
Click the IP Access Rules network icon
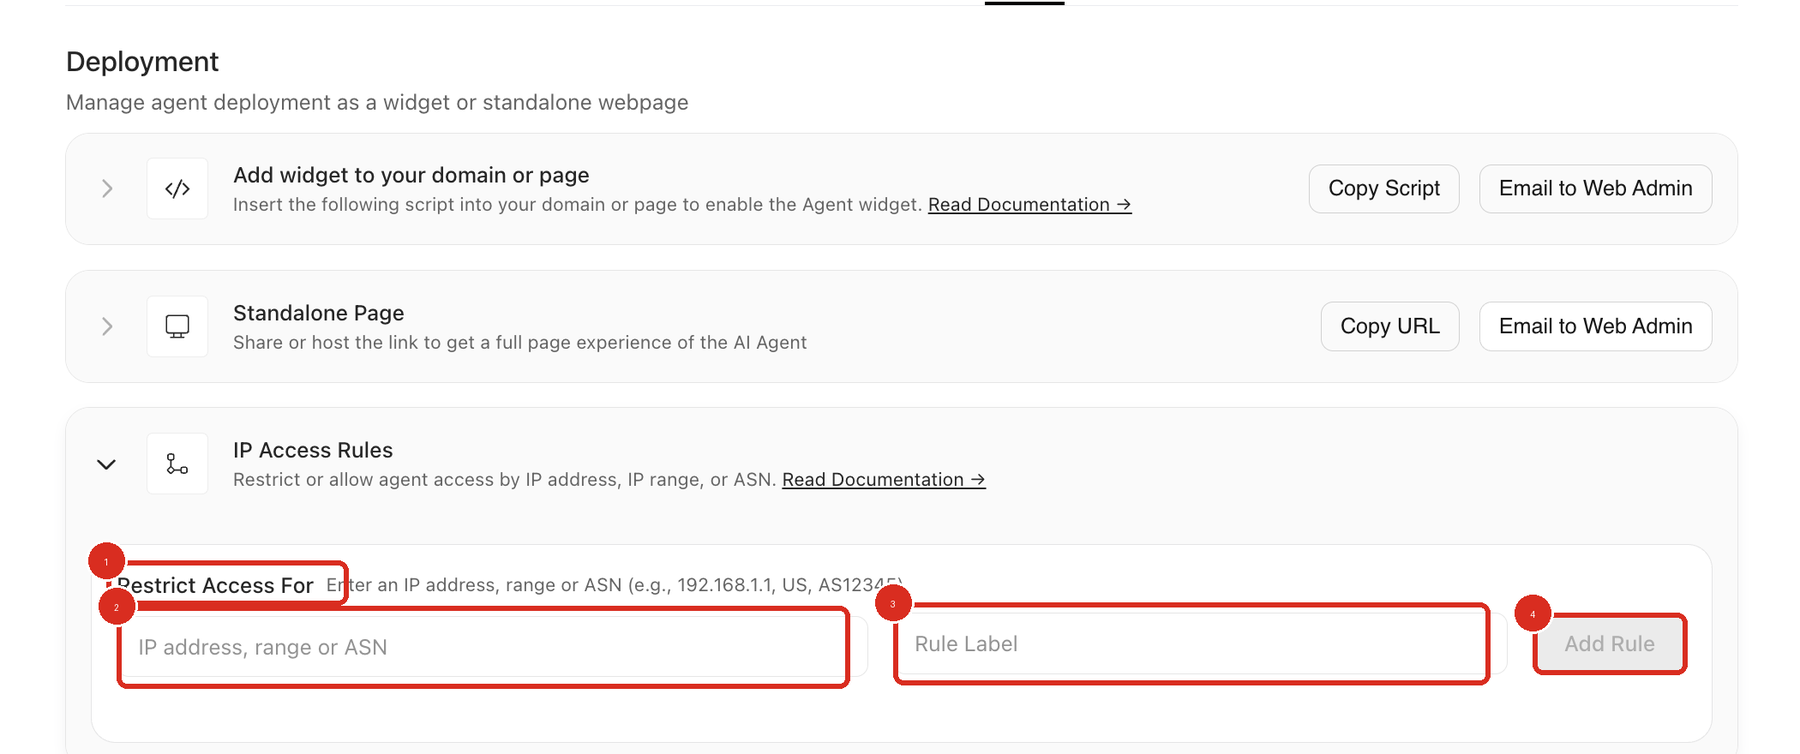coord(177,464)
